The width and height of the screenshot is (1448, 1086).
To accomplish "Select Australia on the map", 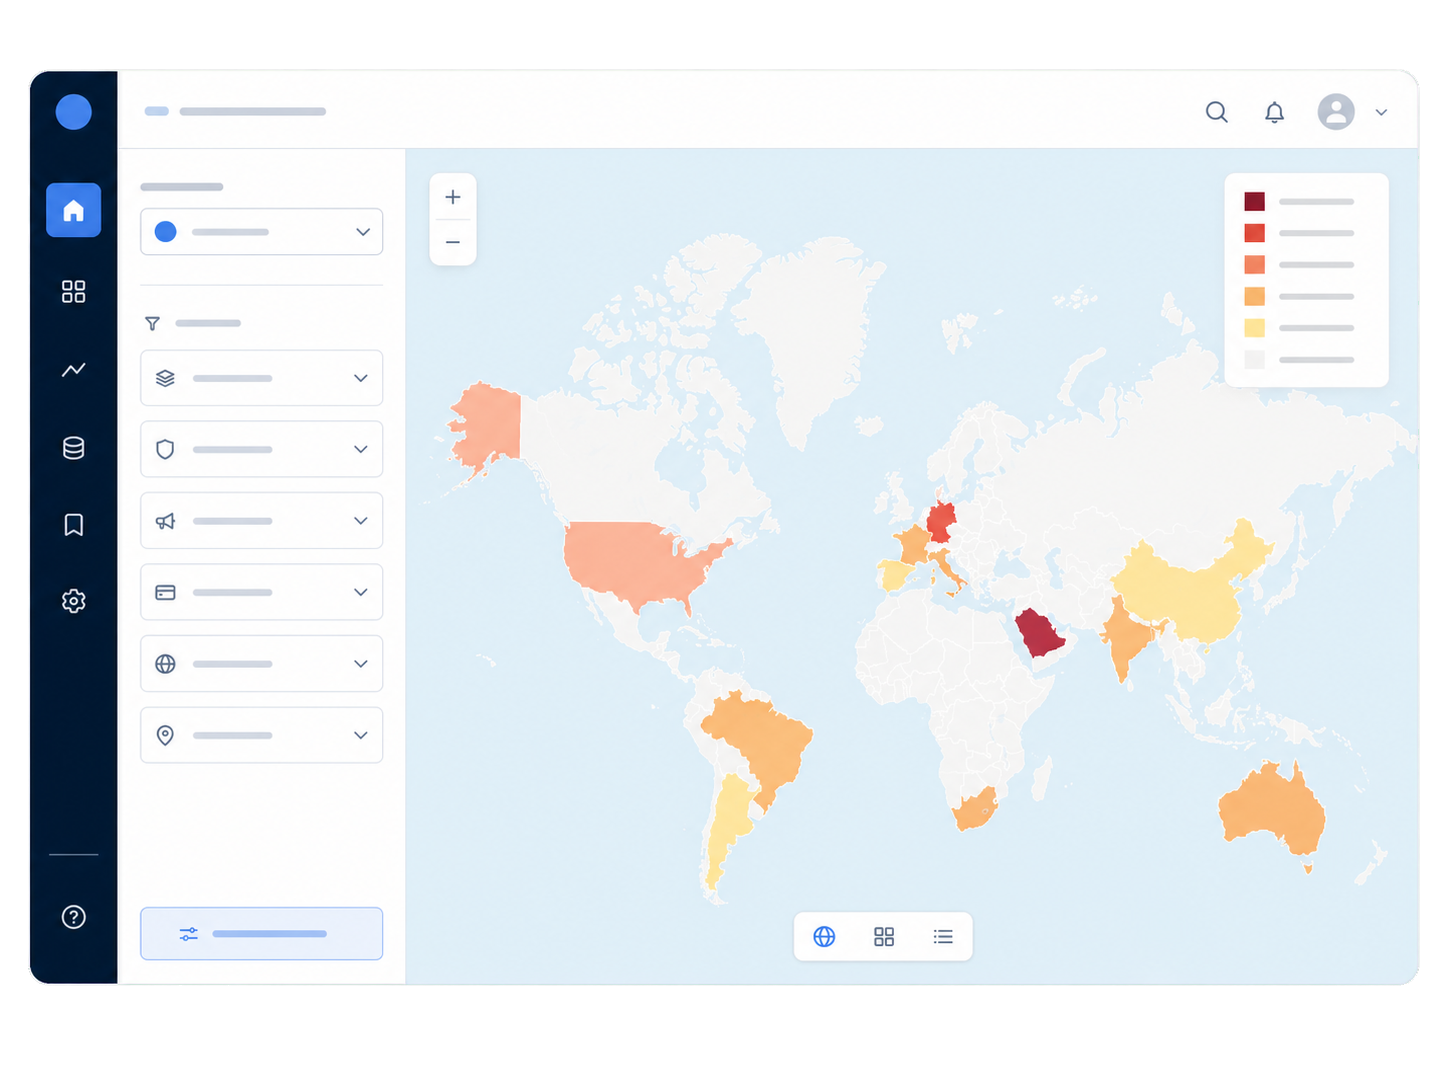I will click(1270, 812).
